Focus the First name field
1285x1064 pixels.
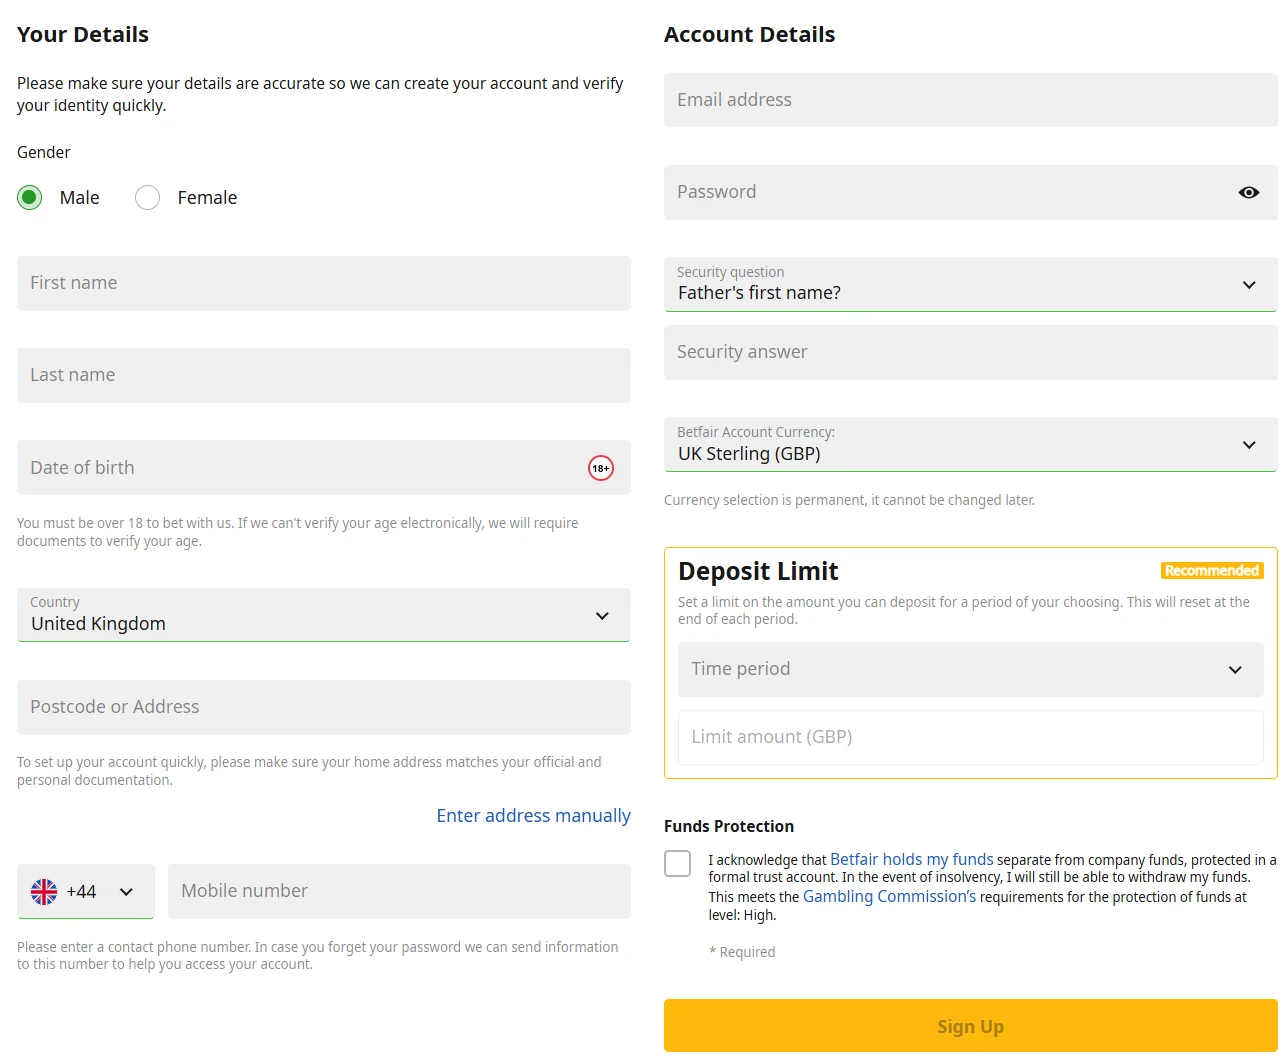(x=324, y=283)
